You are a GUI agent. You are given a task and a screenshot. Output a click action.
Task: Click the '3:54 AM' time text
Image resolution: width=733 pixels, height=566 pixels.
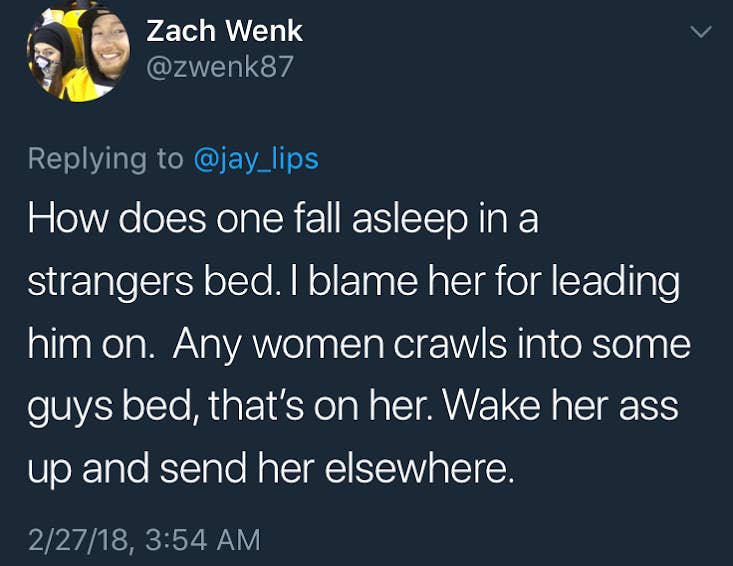coord(203,540)
